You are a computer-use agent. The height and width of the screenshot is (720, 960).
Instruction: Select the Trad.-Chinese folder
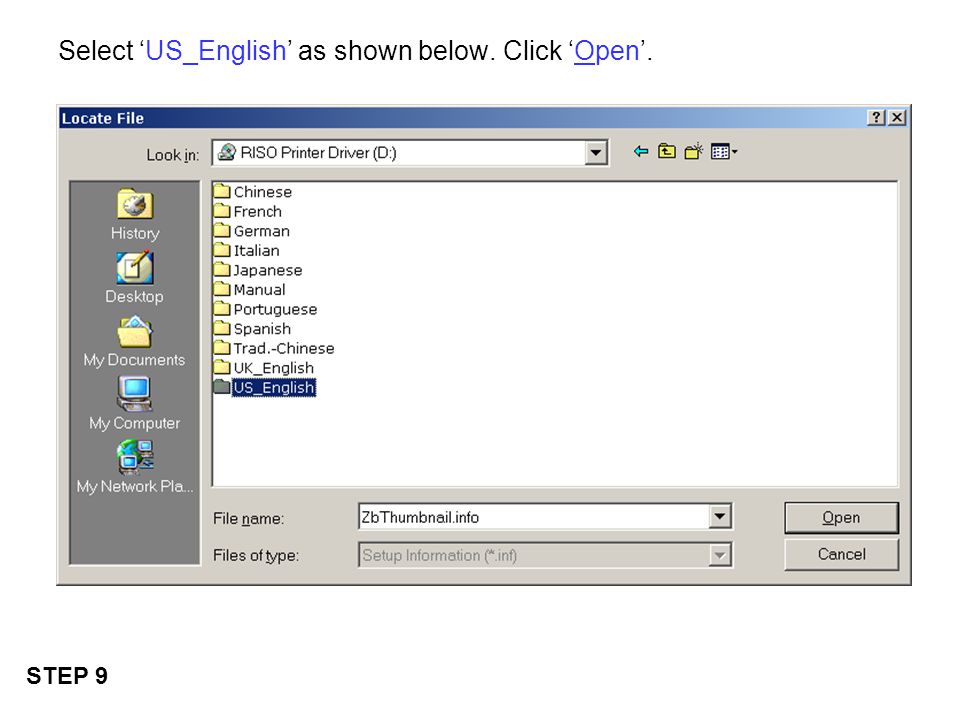(x=274, y=348)
